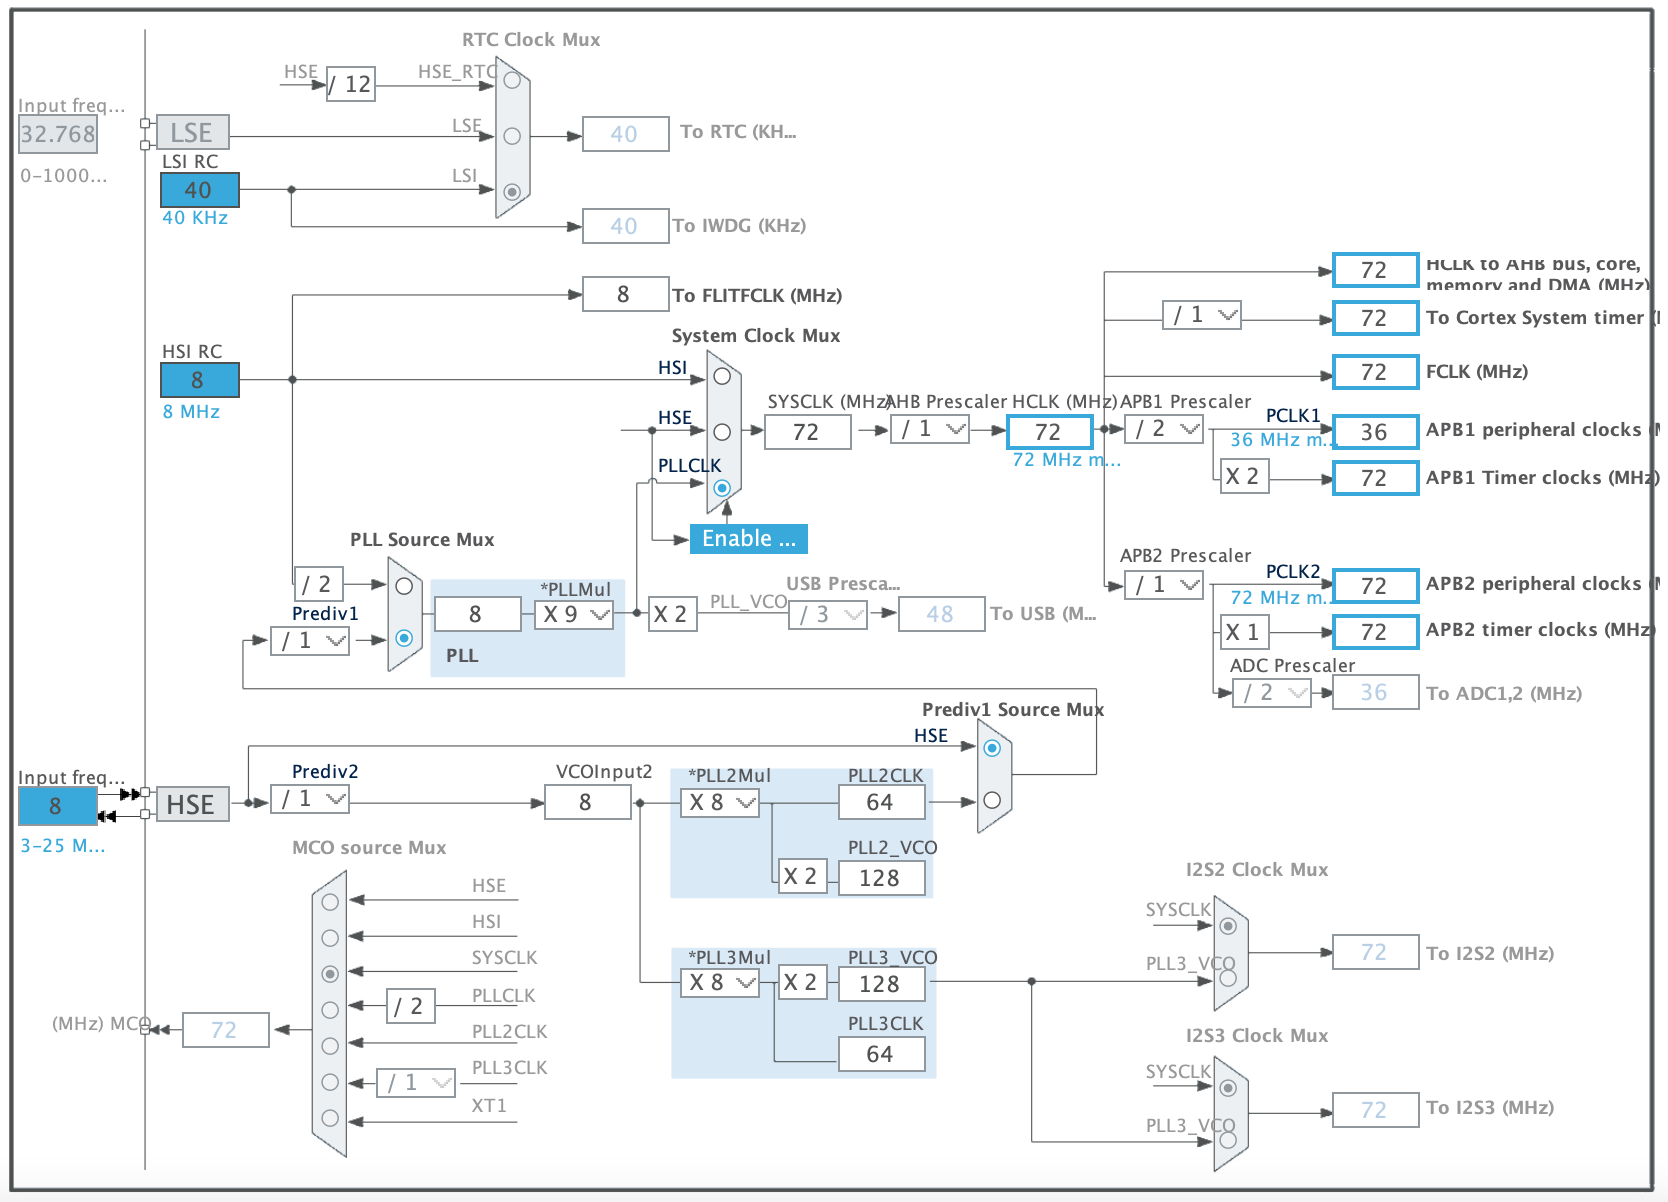Open the USB Prescaler /3 dropdown

(828, 615)
